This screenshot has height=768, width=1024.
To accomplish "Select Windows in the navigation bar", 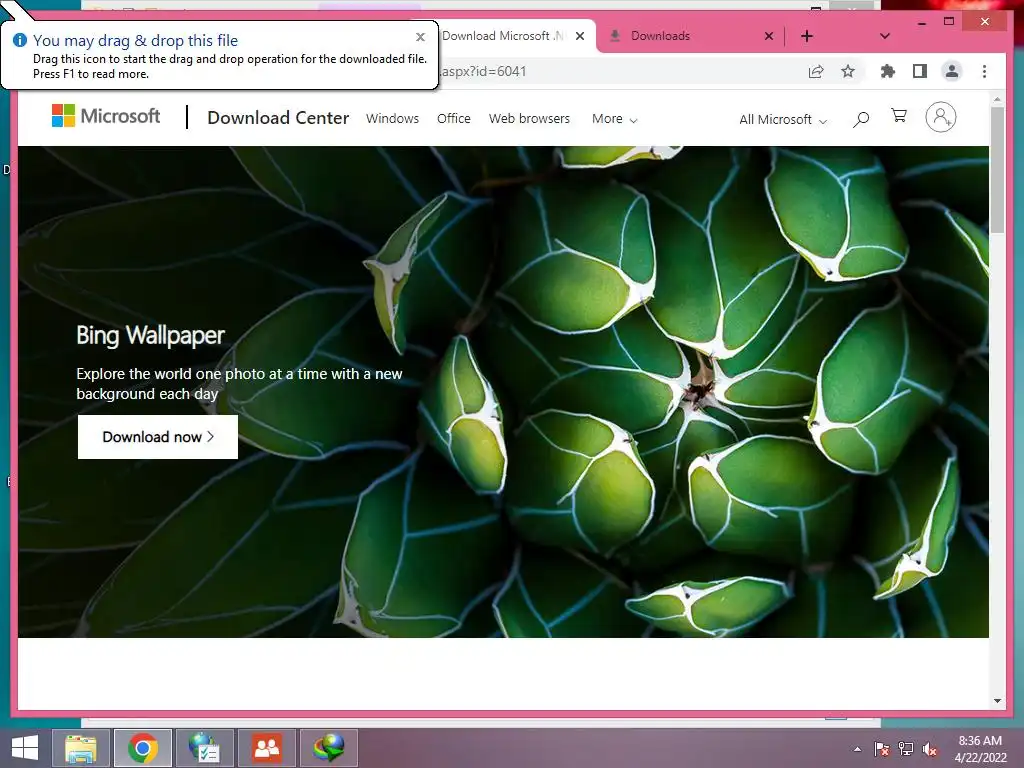I will tap(392, 118).
